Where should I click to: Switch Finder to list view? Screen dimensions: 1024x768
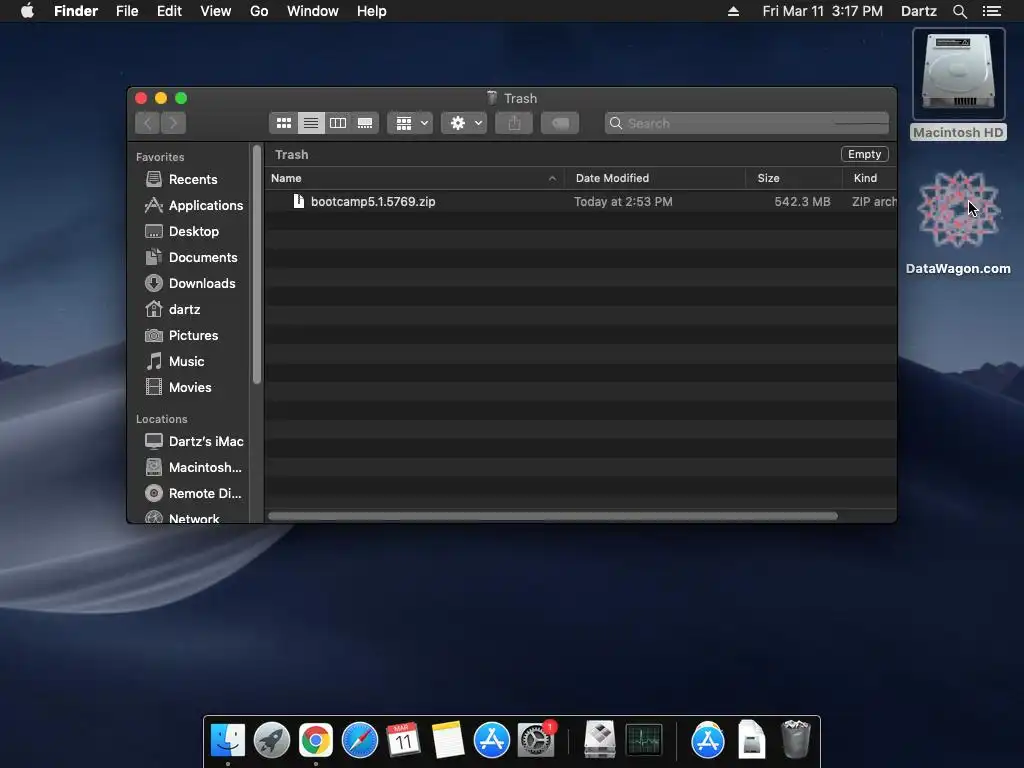tap(311, 123)
